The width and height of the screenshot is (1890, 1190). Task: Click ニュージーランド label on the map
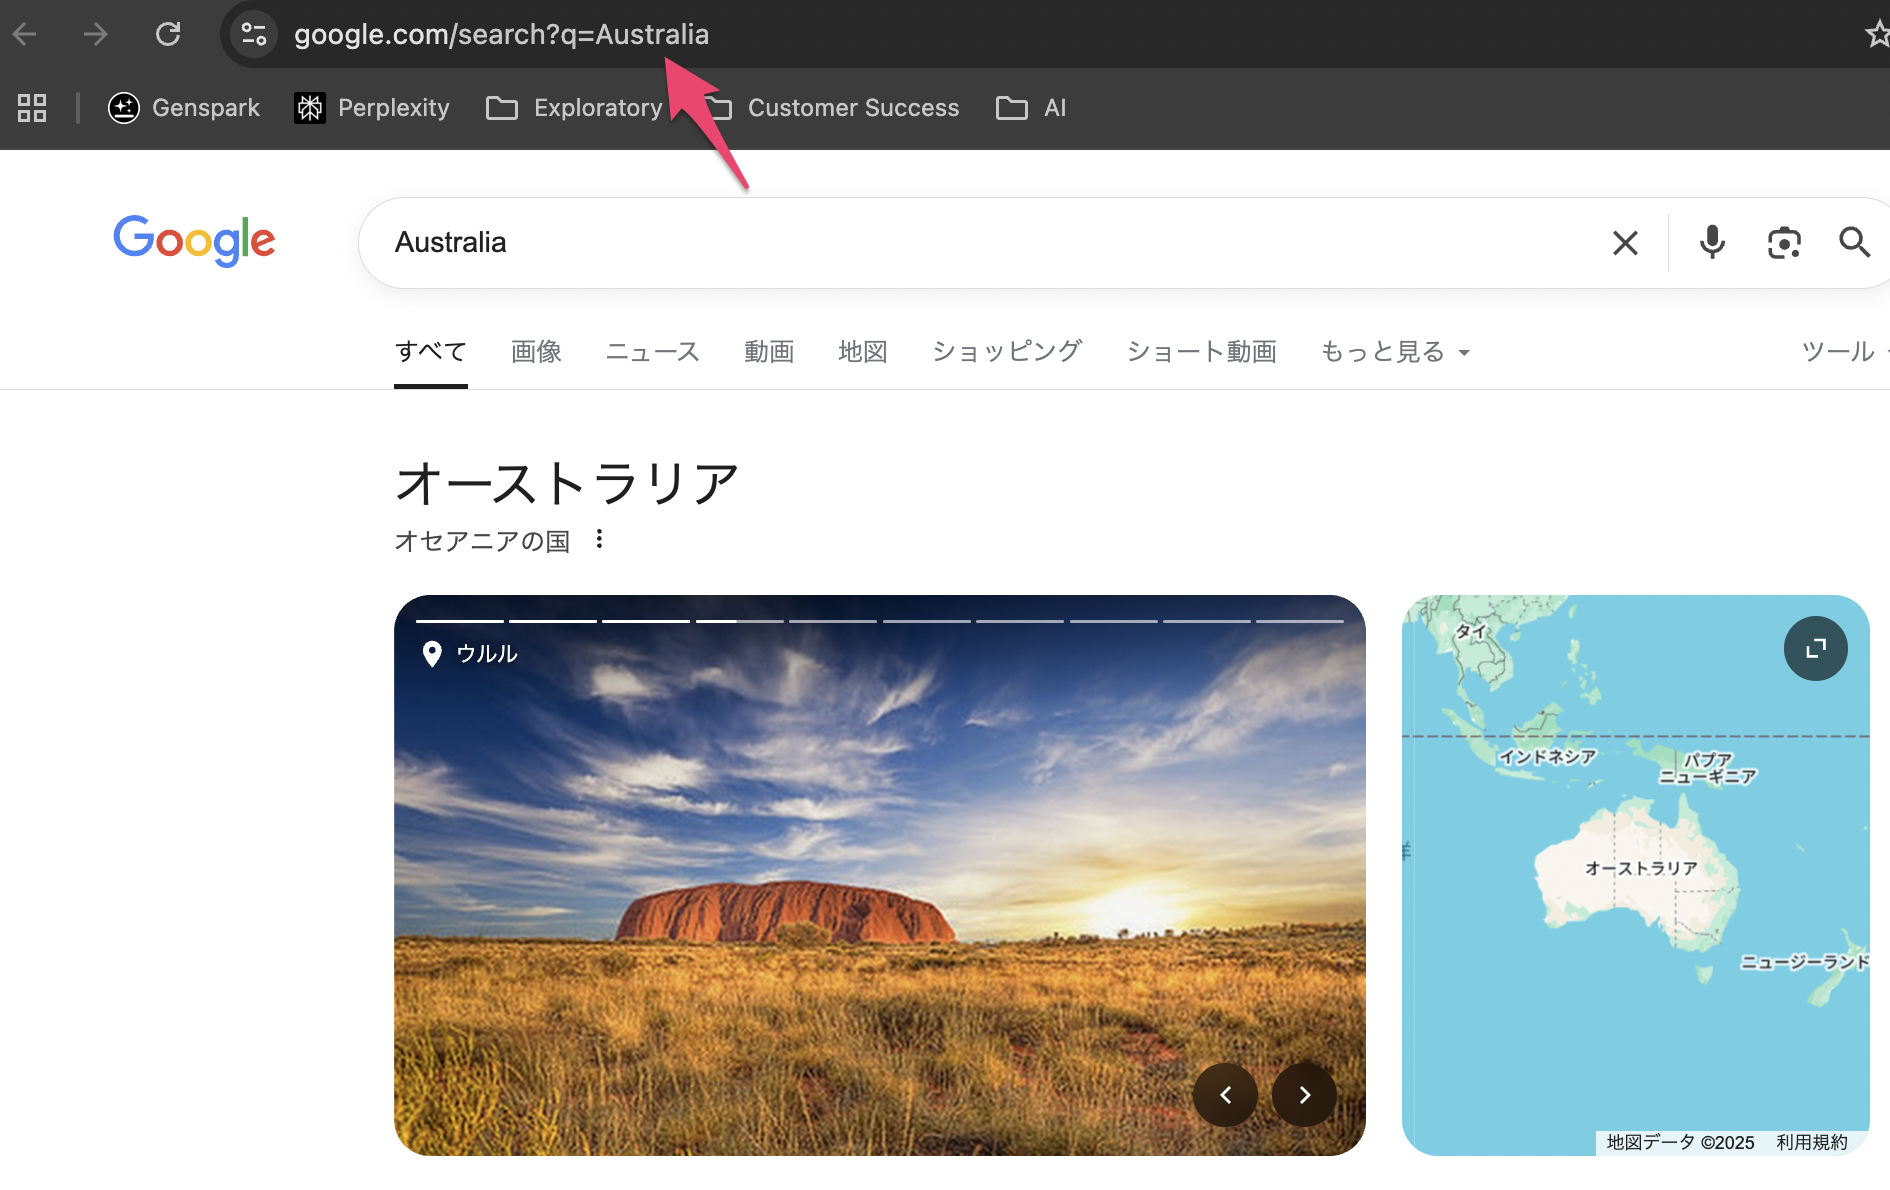[x=1805, y=962]
